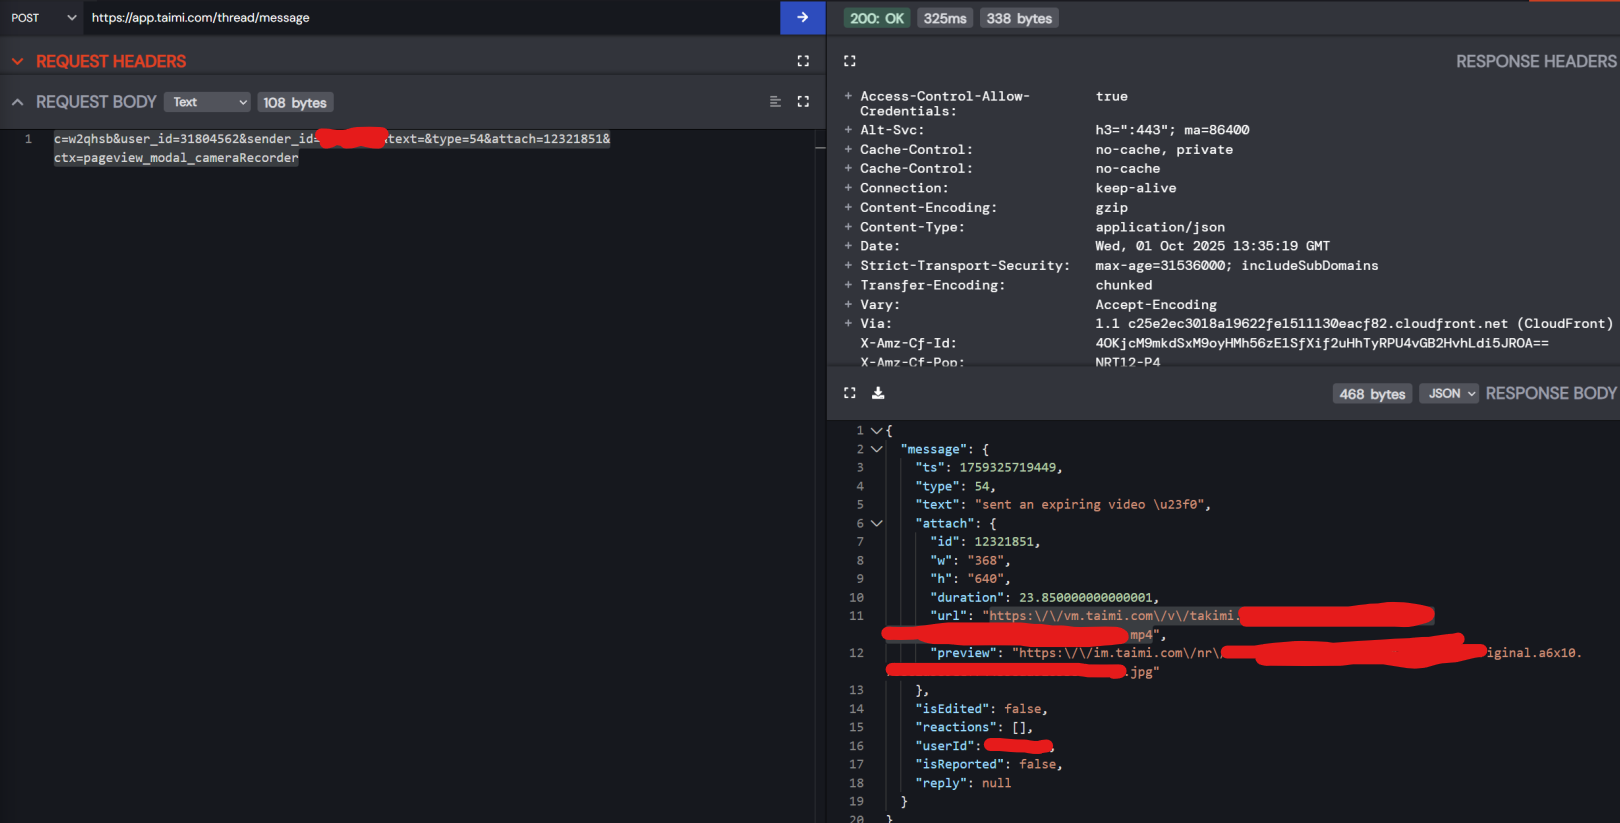Click the 108 bytes request body size badge
Screen dimensions: 1620x823
click(x=295, y=103)
